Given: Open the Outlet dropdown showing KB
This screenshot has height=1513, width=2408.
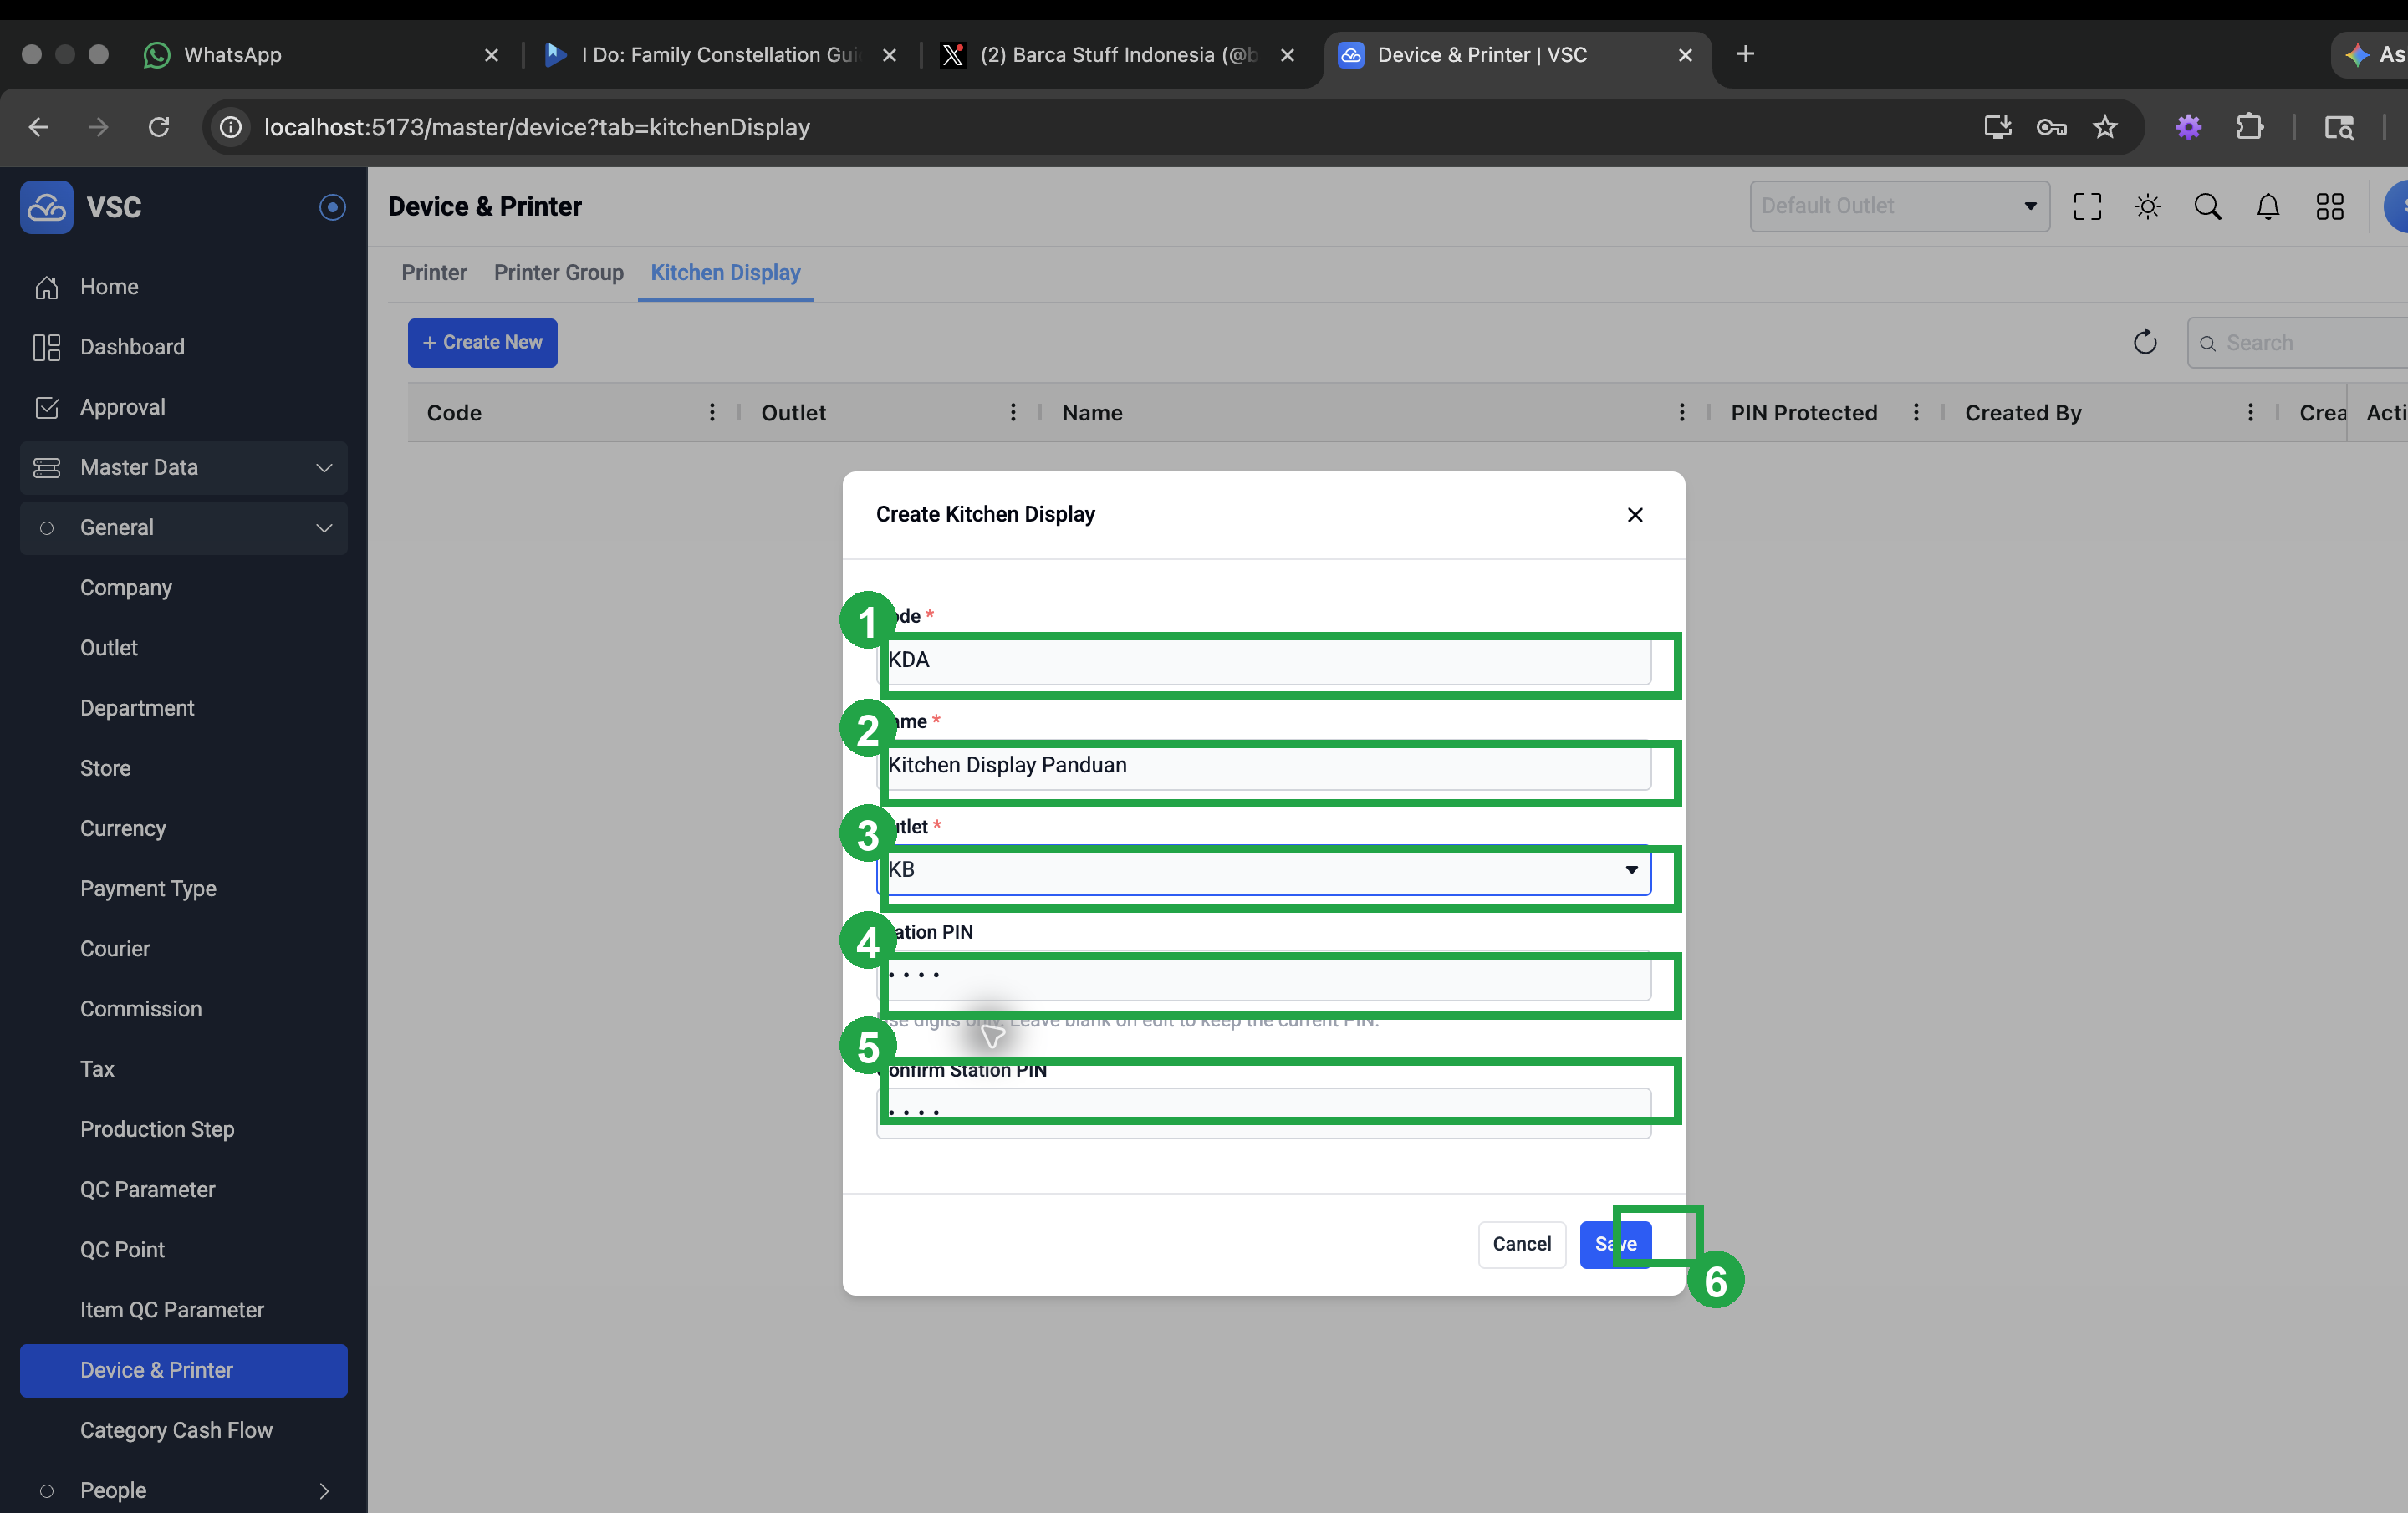Looking at the screenshot, I should click(1264, 870).
